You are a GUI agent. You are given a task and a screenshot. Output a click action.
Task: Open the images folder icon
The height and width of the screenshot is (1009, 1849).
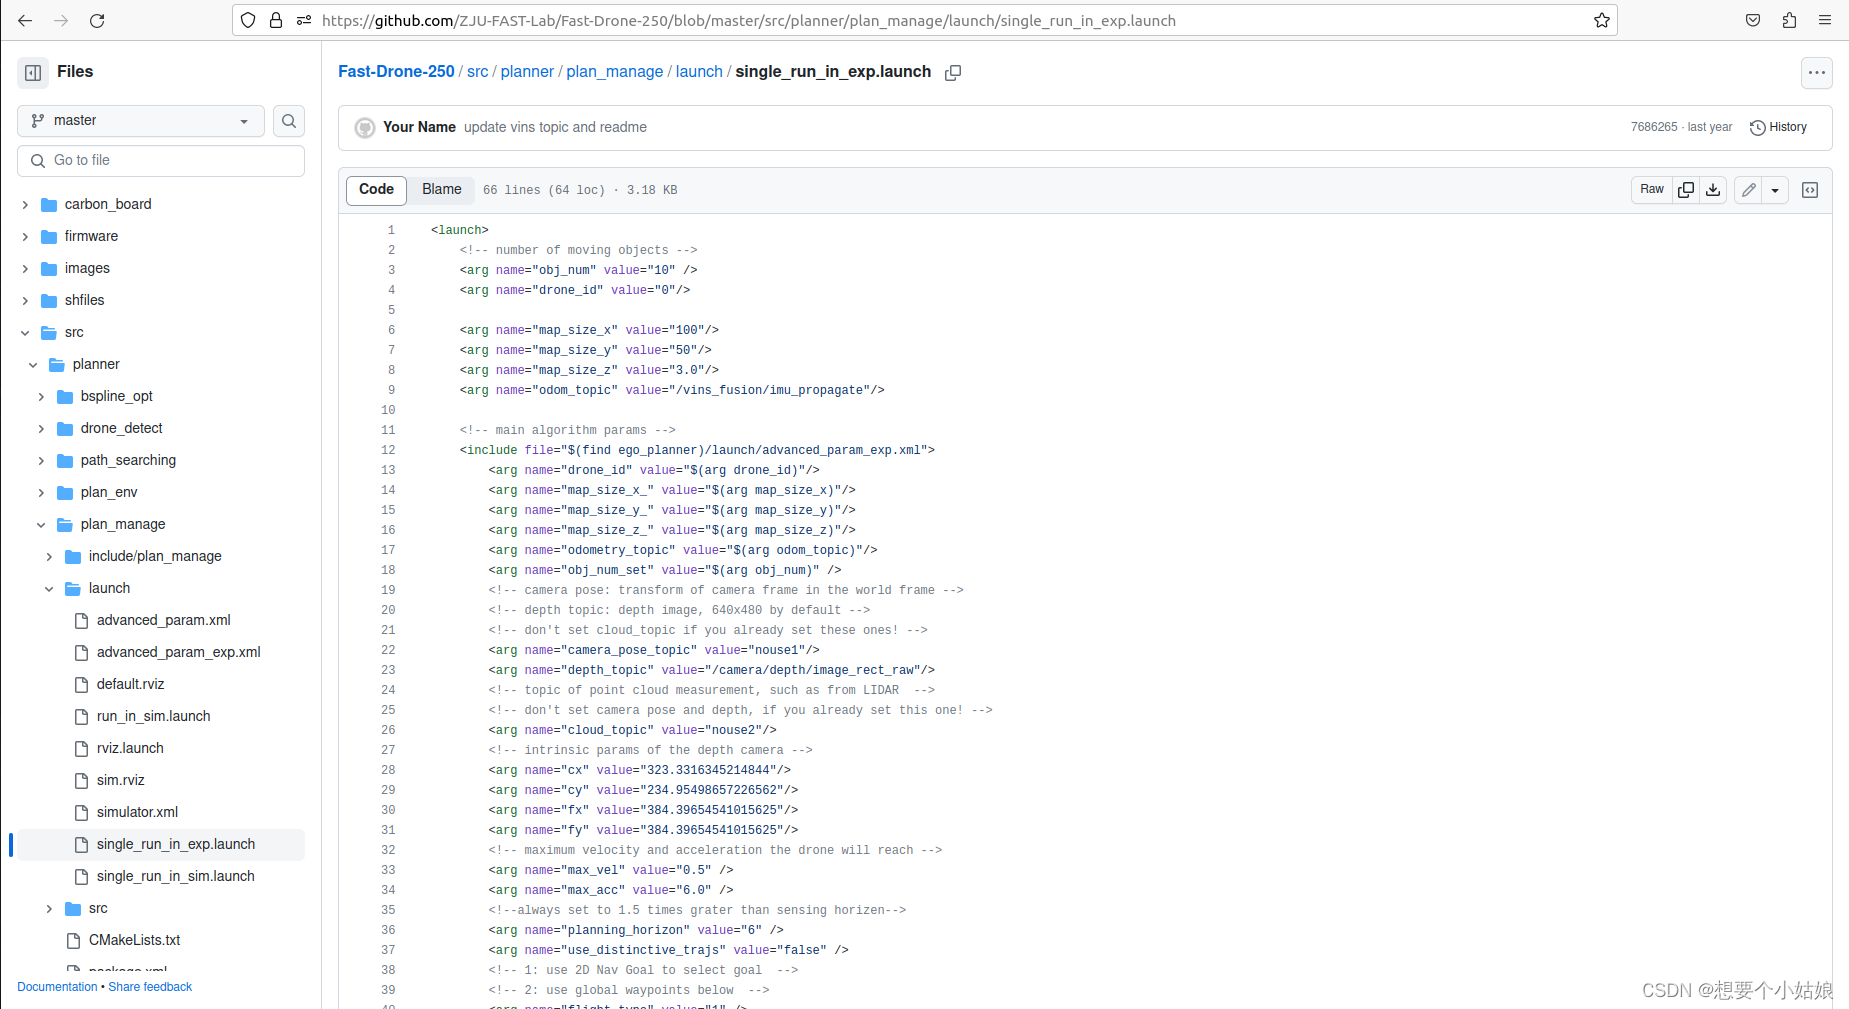[49, 268]
